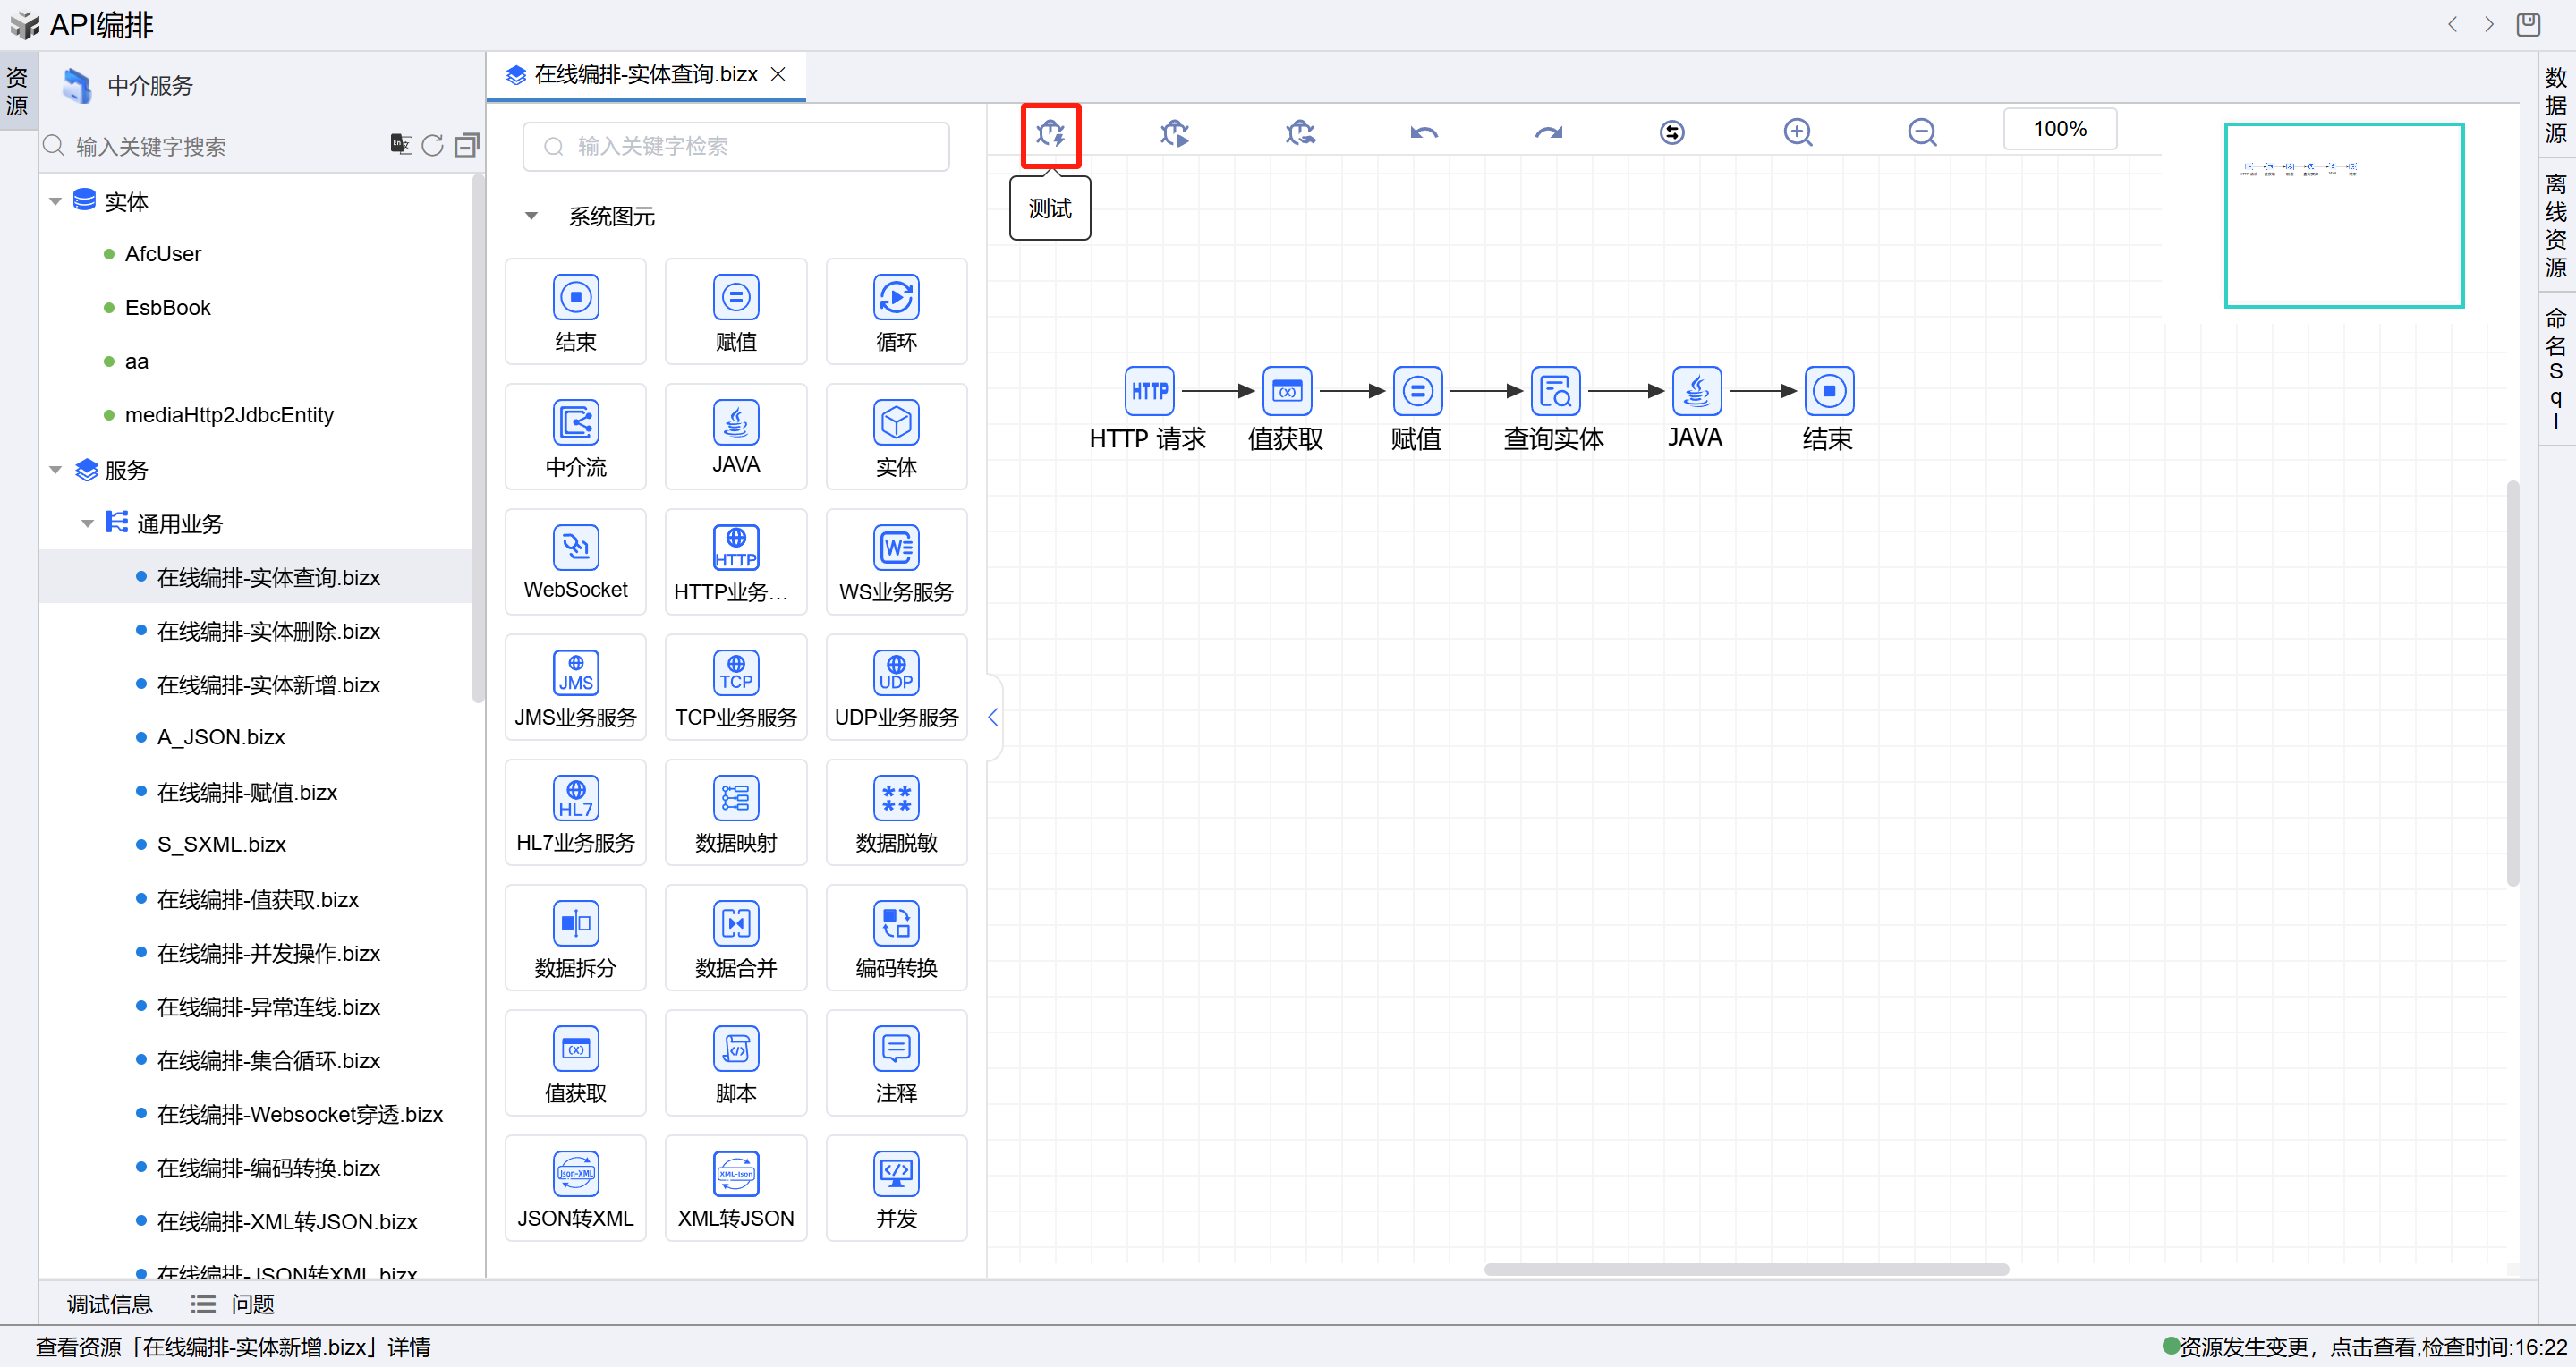Click the undo arrow in the canvas toolbar
This screenshot has width=2576, height=1368.
[1424, 133]
